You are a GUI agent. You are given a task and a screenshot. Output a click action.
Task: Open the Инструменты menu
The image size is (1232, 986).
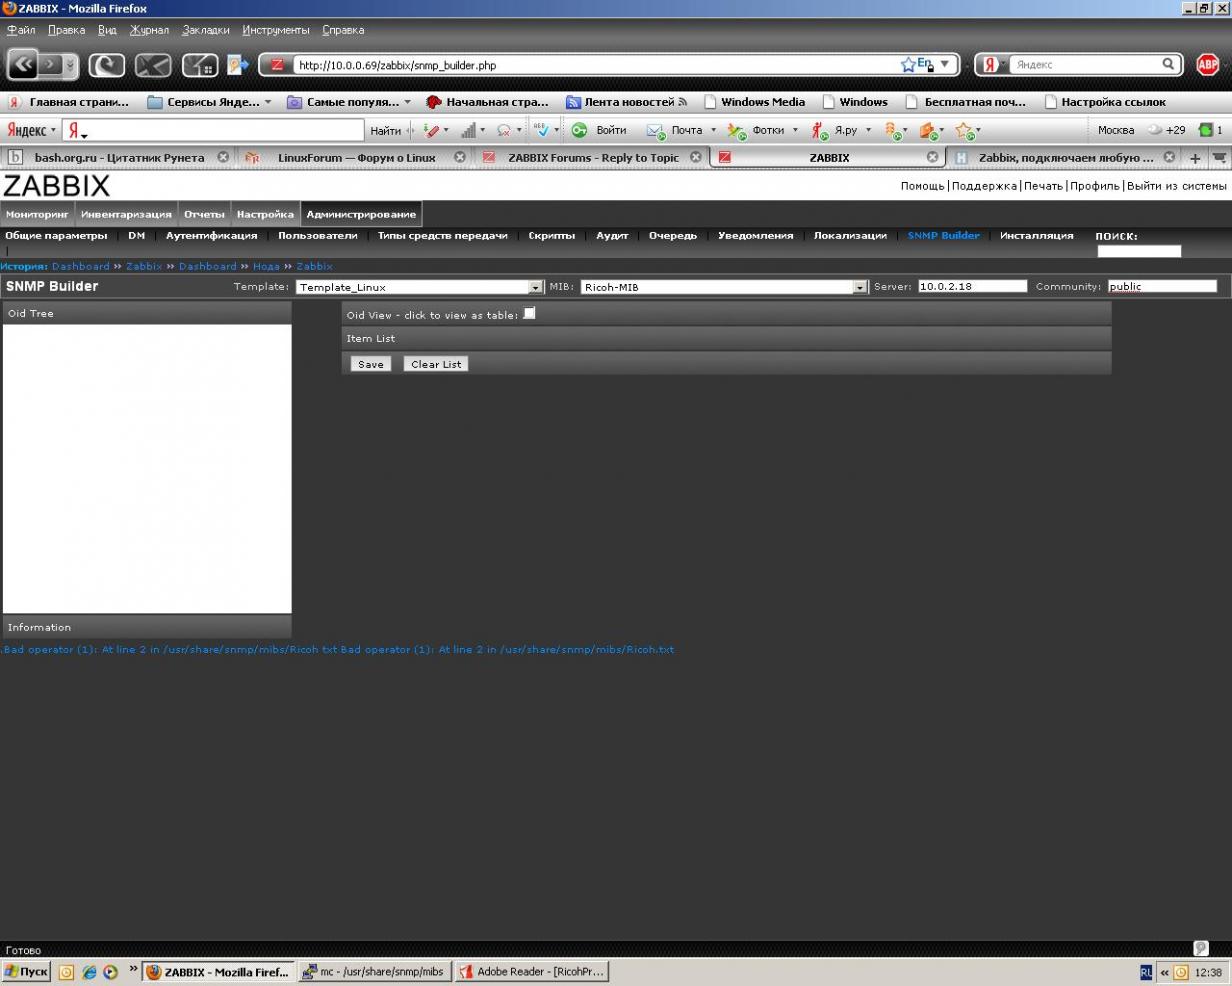276,30
